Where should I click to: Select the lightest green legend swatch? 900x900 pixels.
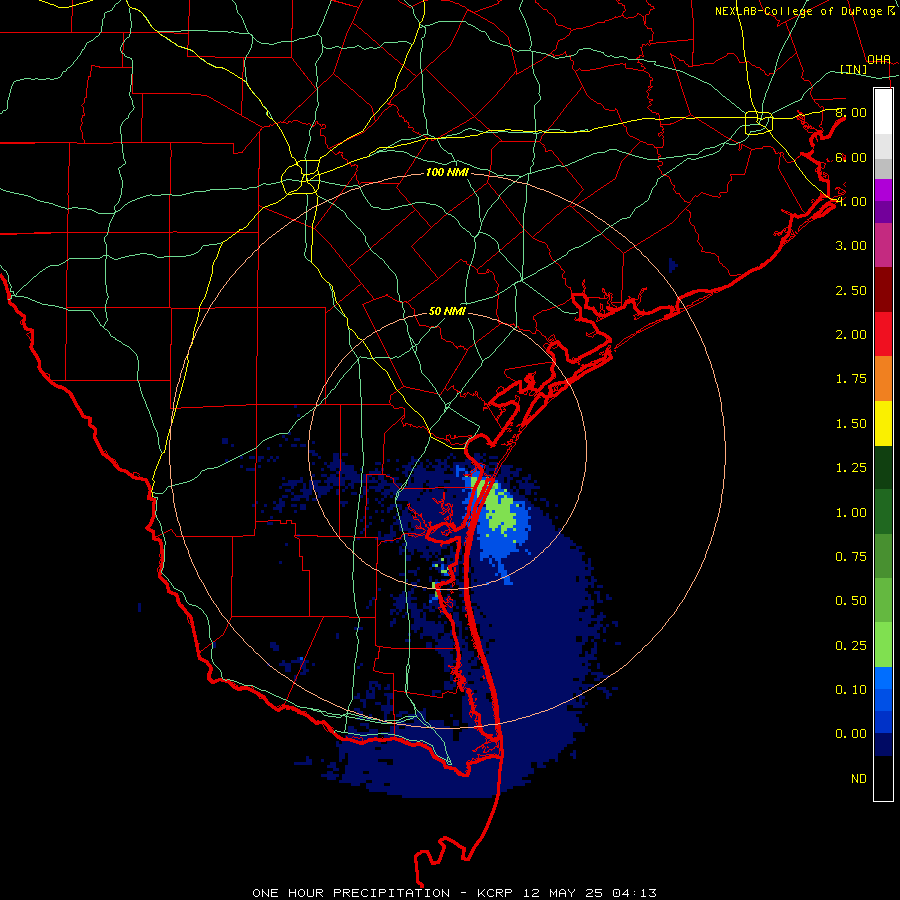[883, 645]
